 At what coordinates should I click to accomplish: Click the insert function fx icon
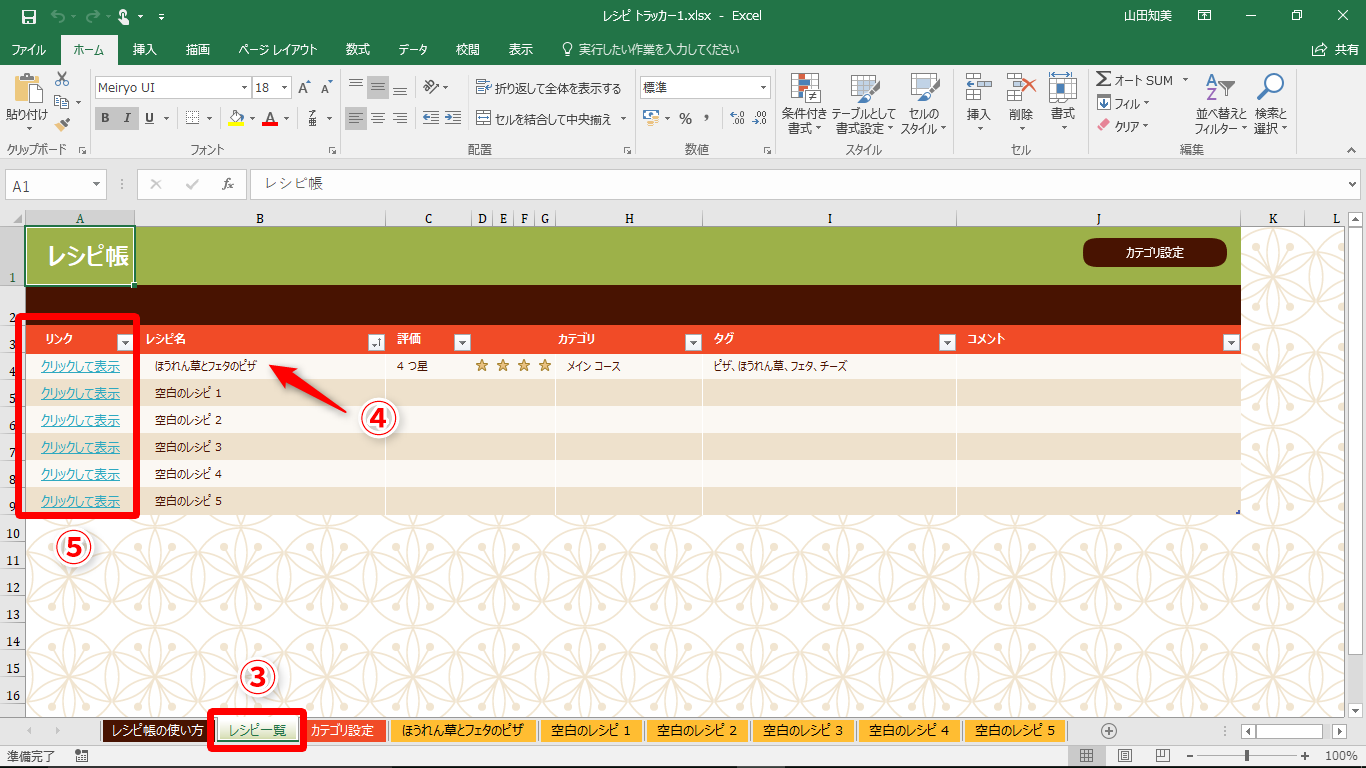point(228,185)
